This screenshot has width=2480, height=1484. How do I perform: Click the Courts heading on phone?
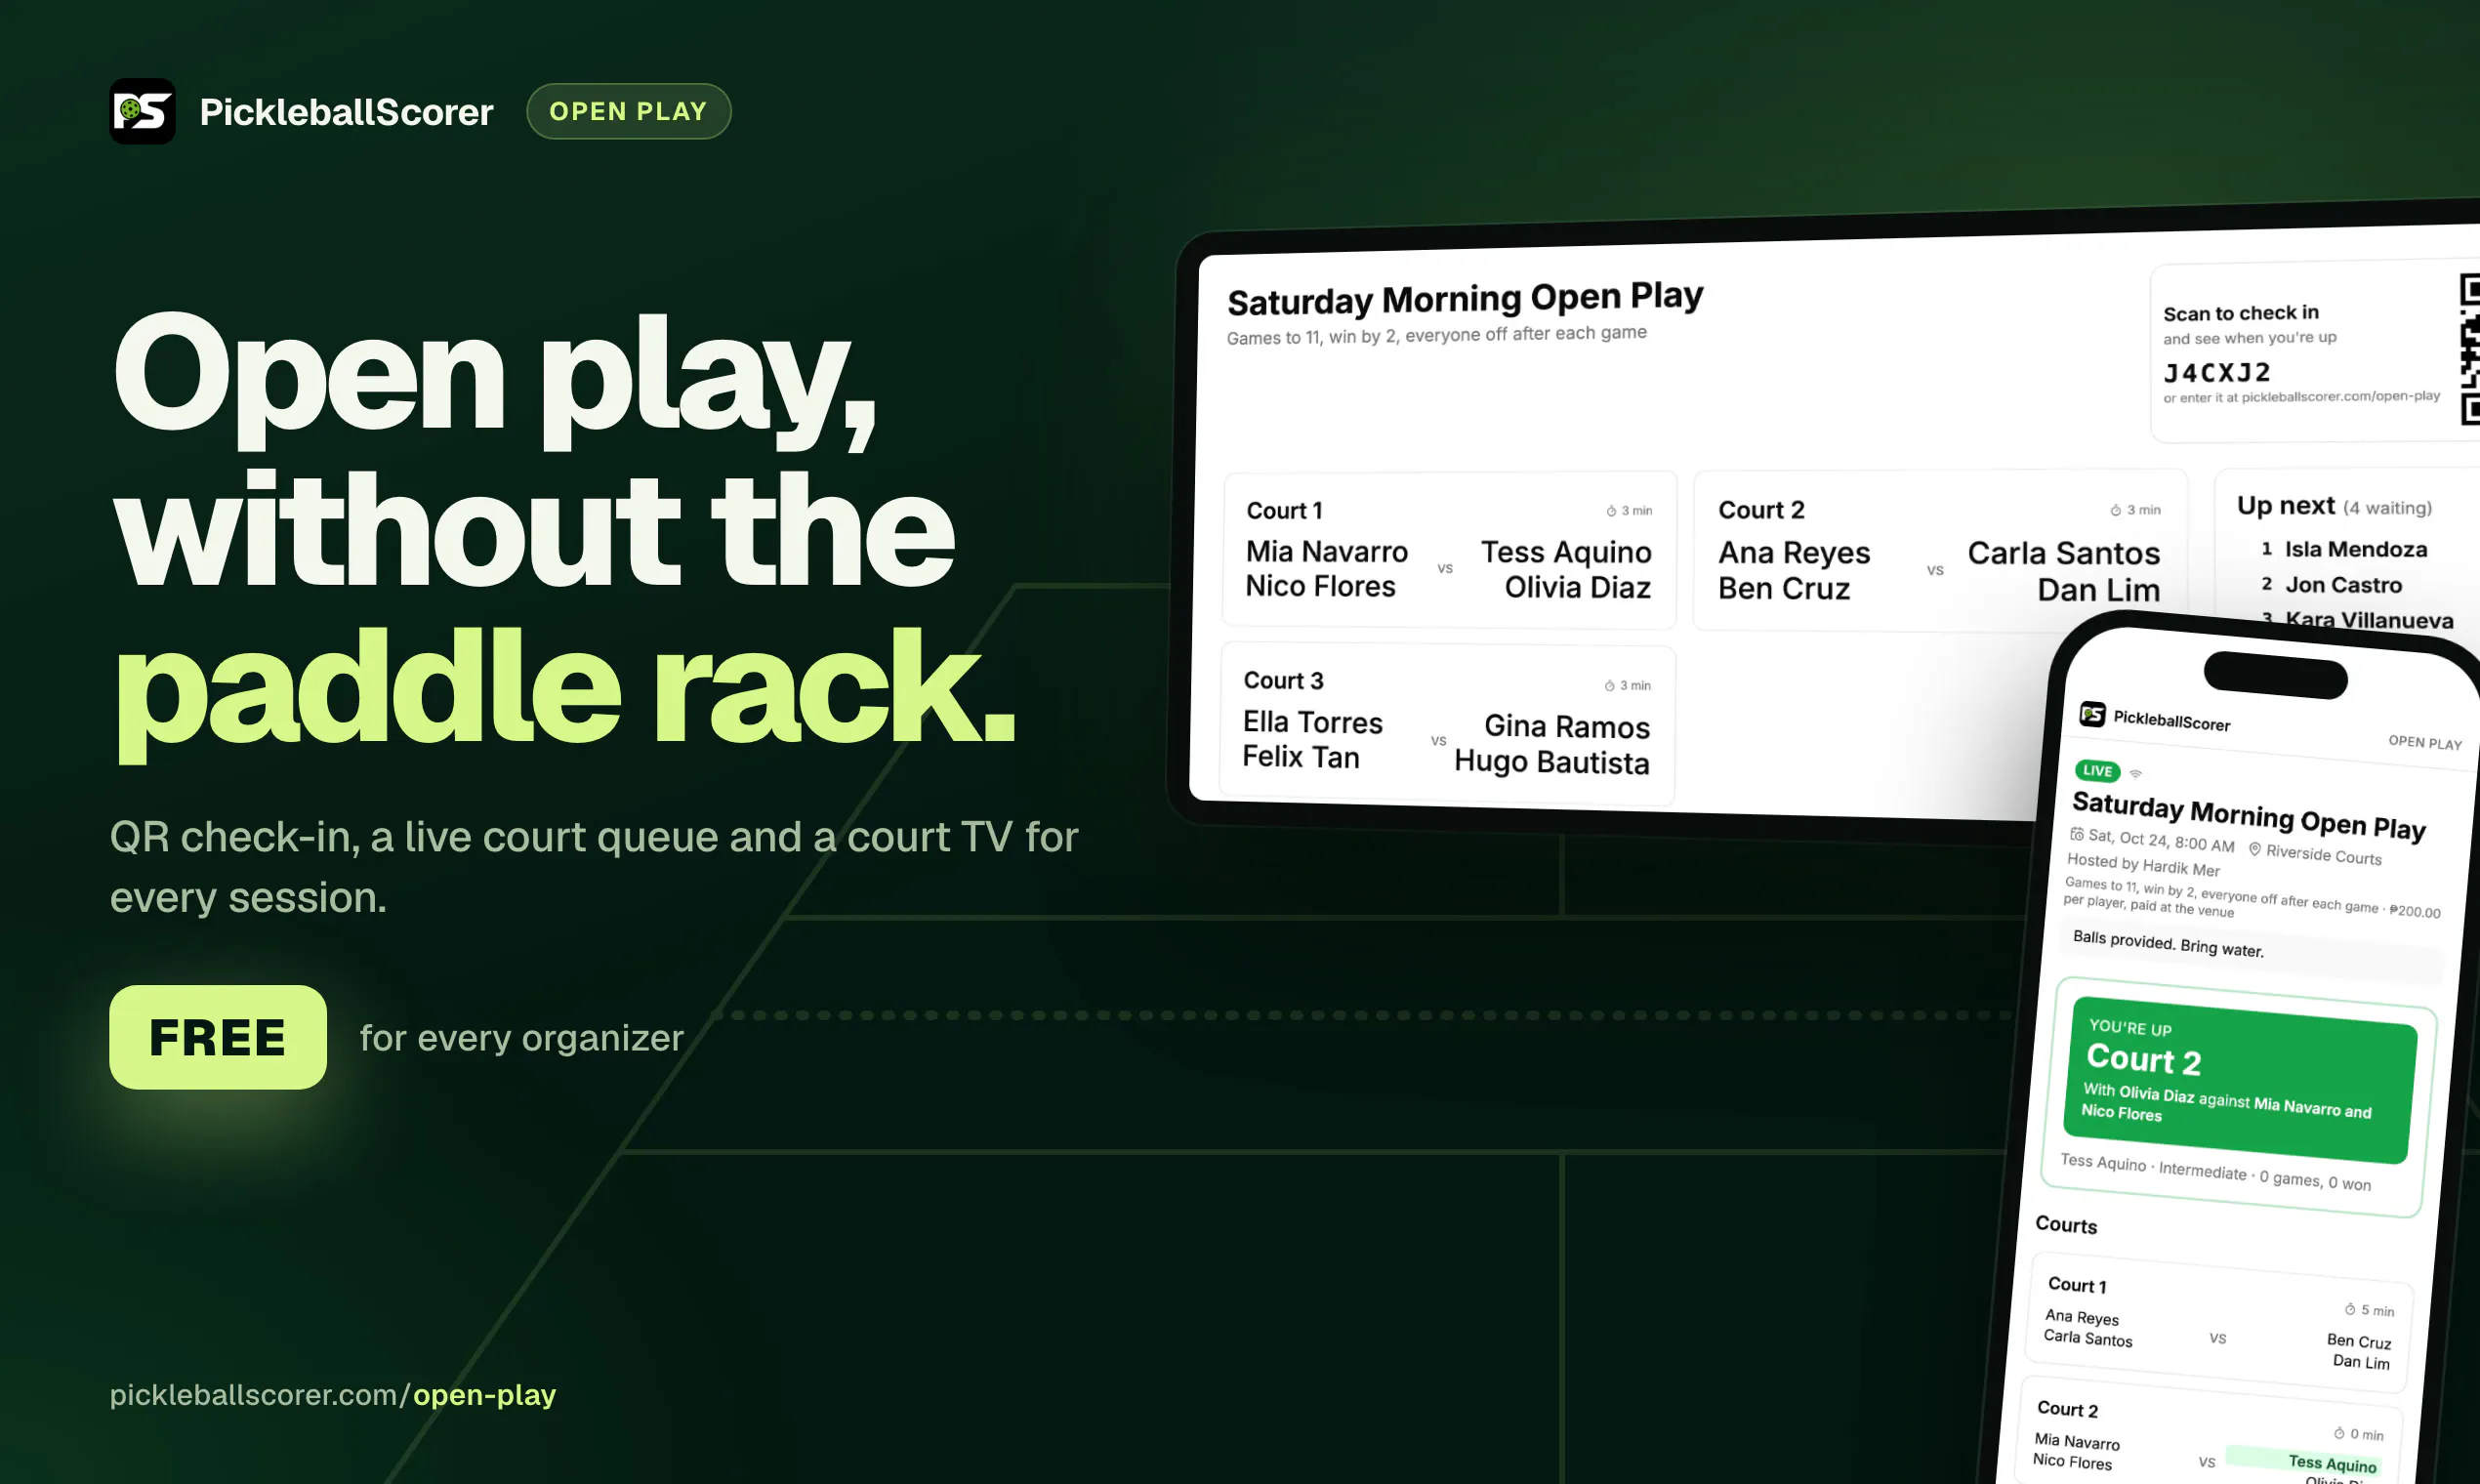(2066, 1225)
